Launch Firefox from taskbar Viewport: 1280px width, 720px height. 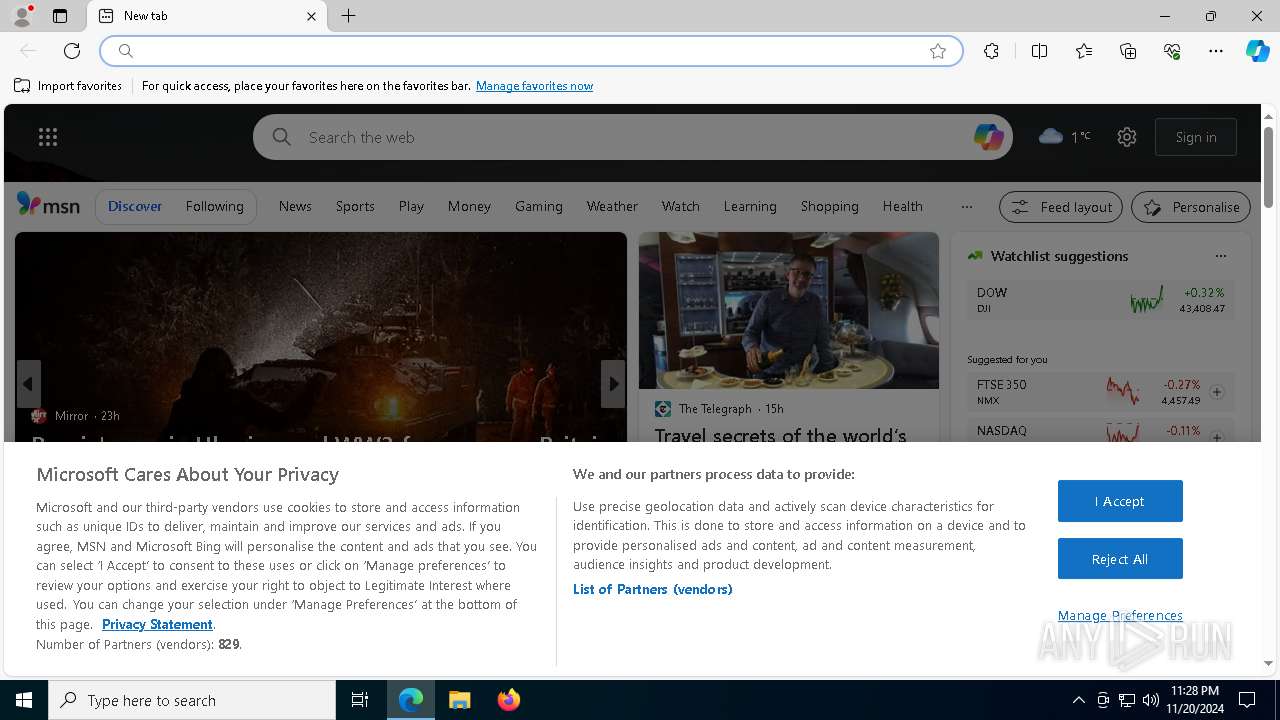pyautogui.click(x=508, y=700)
